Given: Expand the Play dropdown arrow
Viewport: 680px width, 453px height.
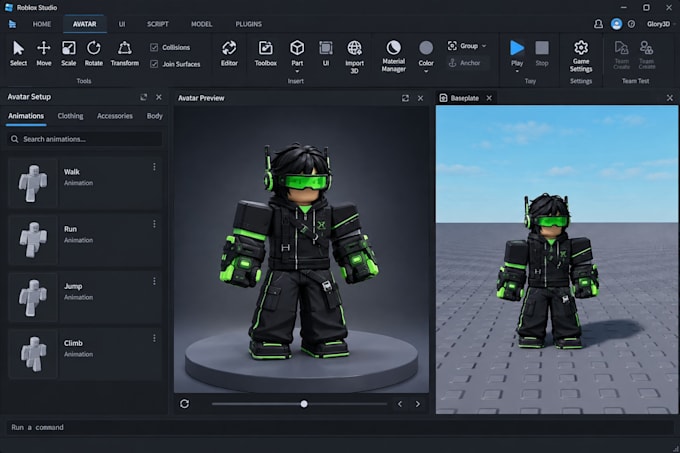Looking at the screenshot, I should 517,72.
